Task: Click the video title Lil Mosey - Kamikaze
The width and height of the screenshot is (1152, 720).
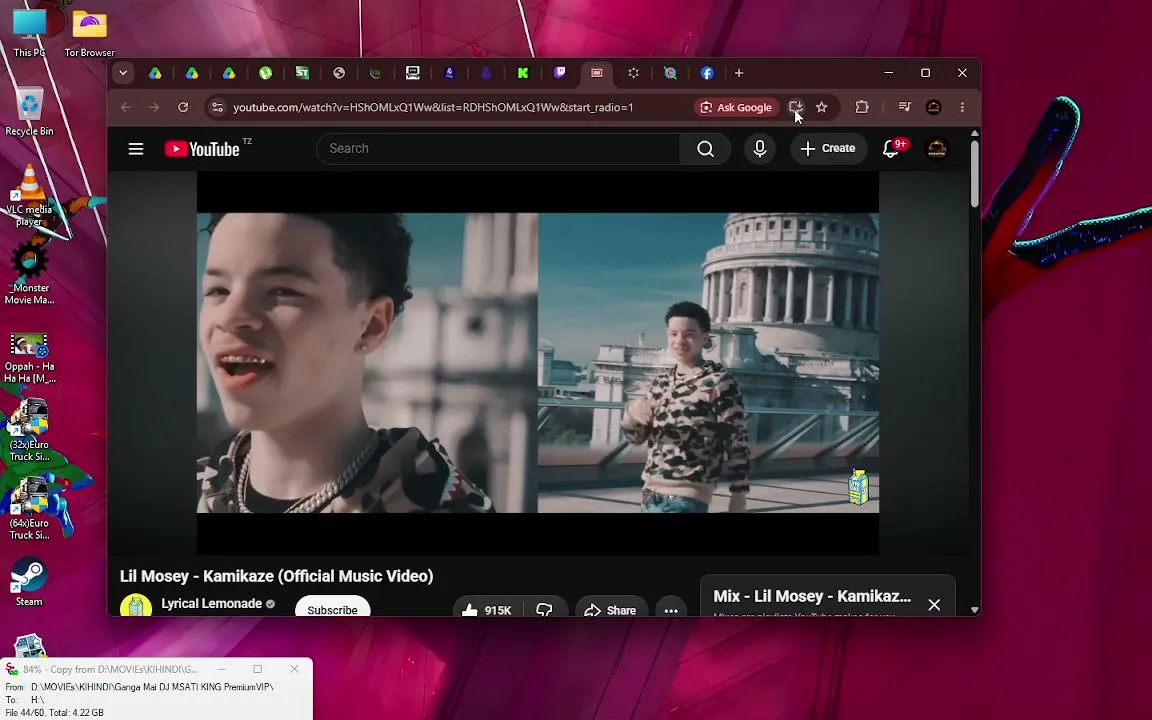Action: point(276,576)
